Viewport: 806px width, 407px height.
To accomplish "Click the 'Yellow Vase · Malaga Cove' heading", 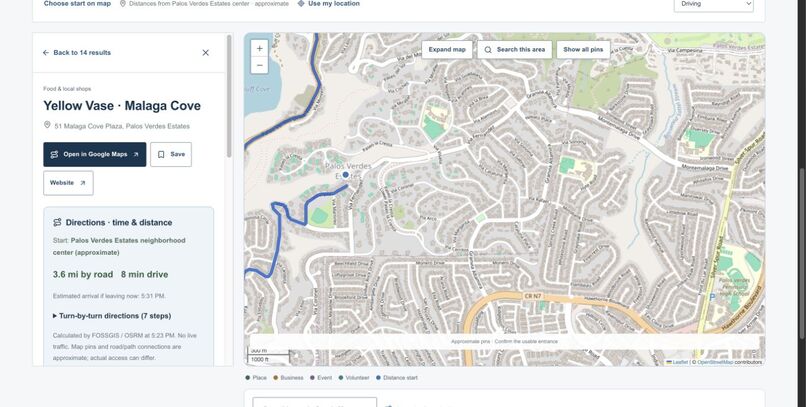I will (122, 106).
